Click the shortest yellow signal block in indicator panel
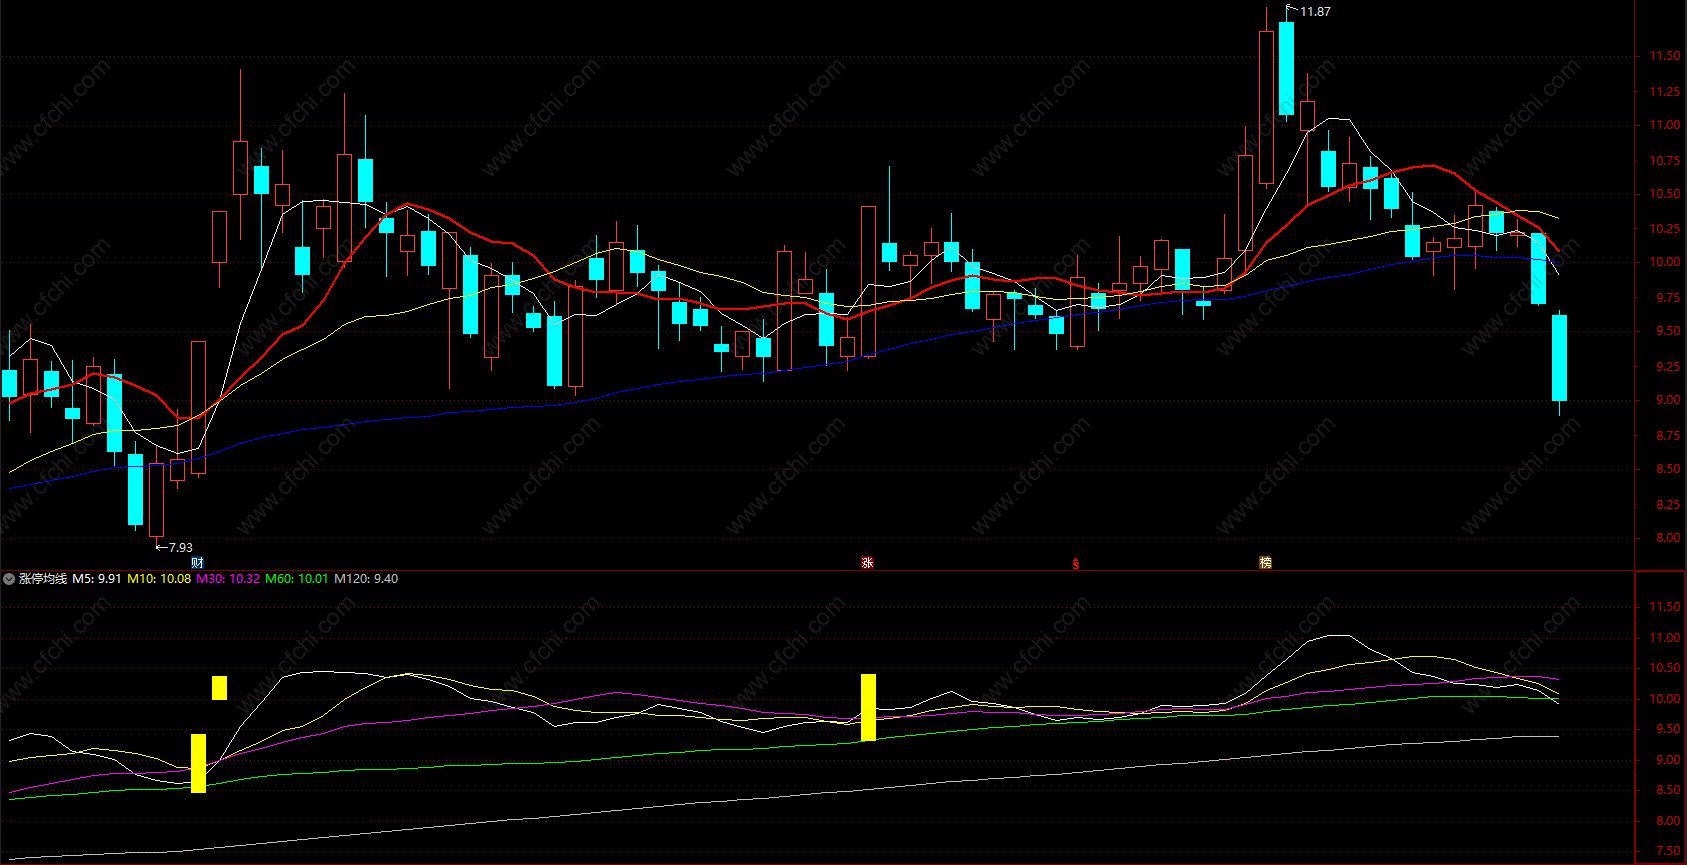The image size is (1687, 865). click(x=219, y=688)
